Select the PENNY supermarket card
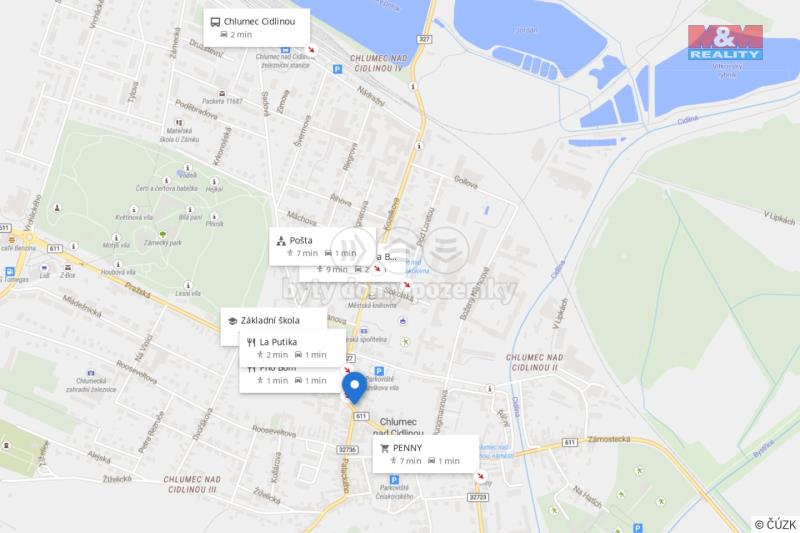 tap(426, 454)
